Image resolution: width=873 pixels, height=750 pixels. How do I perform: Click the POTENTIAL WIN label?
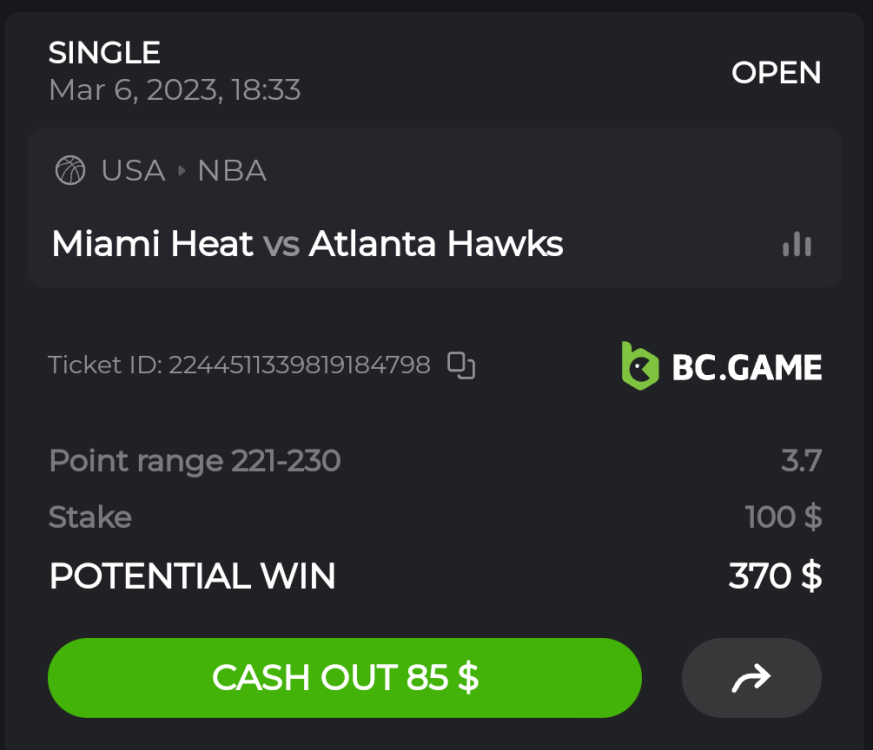pyautogui.click(x=192, y=576)
